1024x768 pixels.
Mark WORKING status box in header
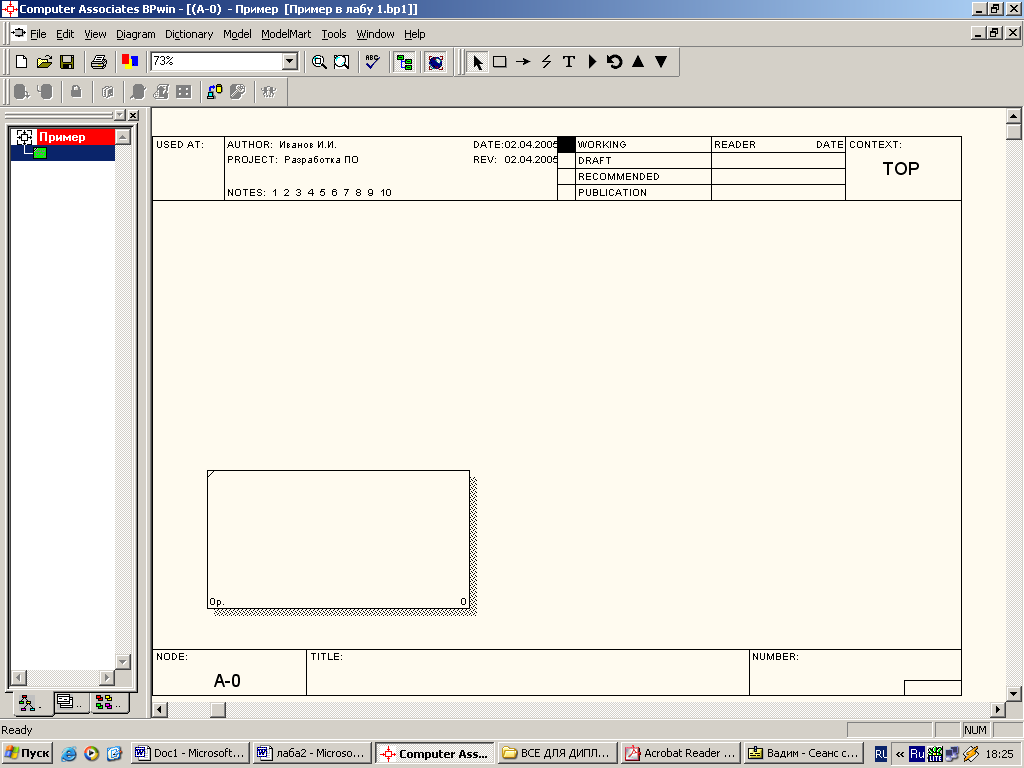tap(566, 145)
